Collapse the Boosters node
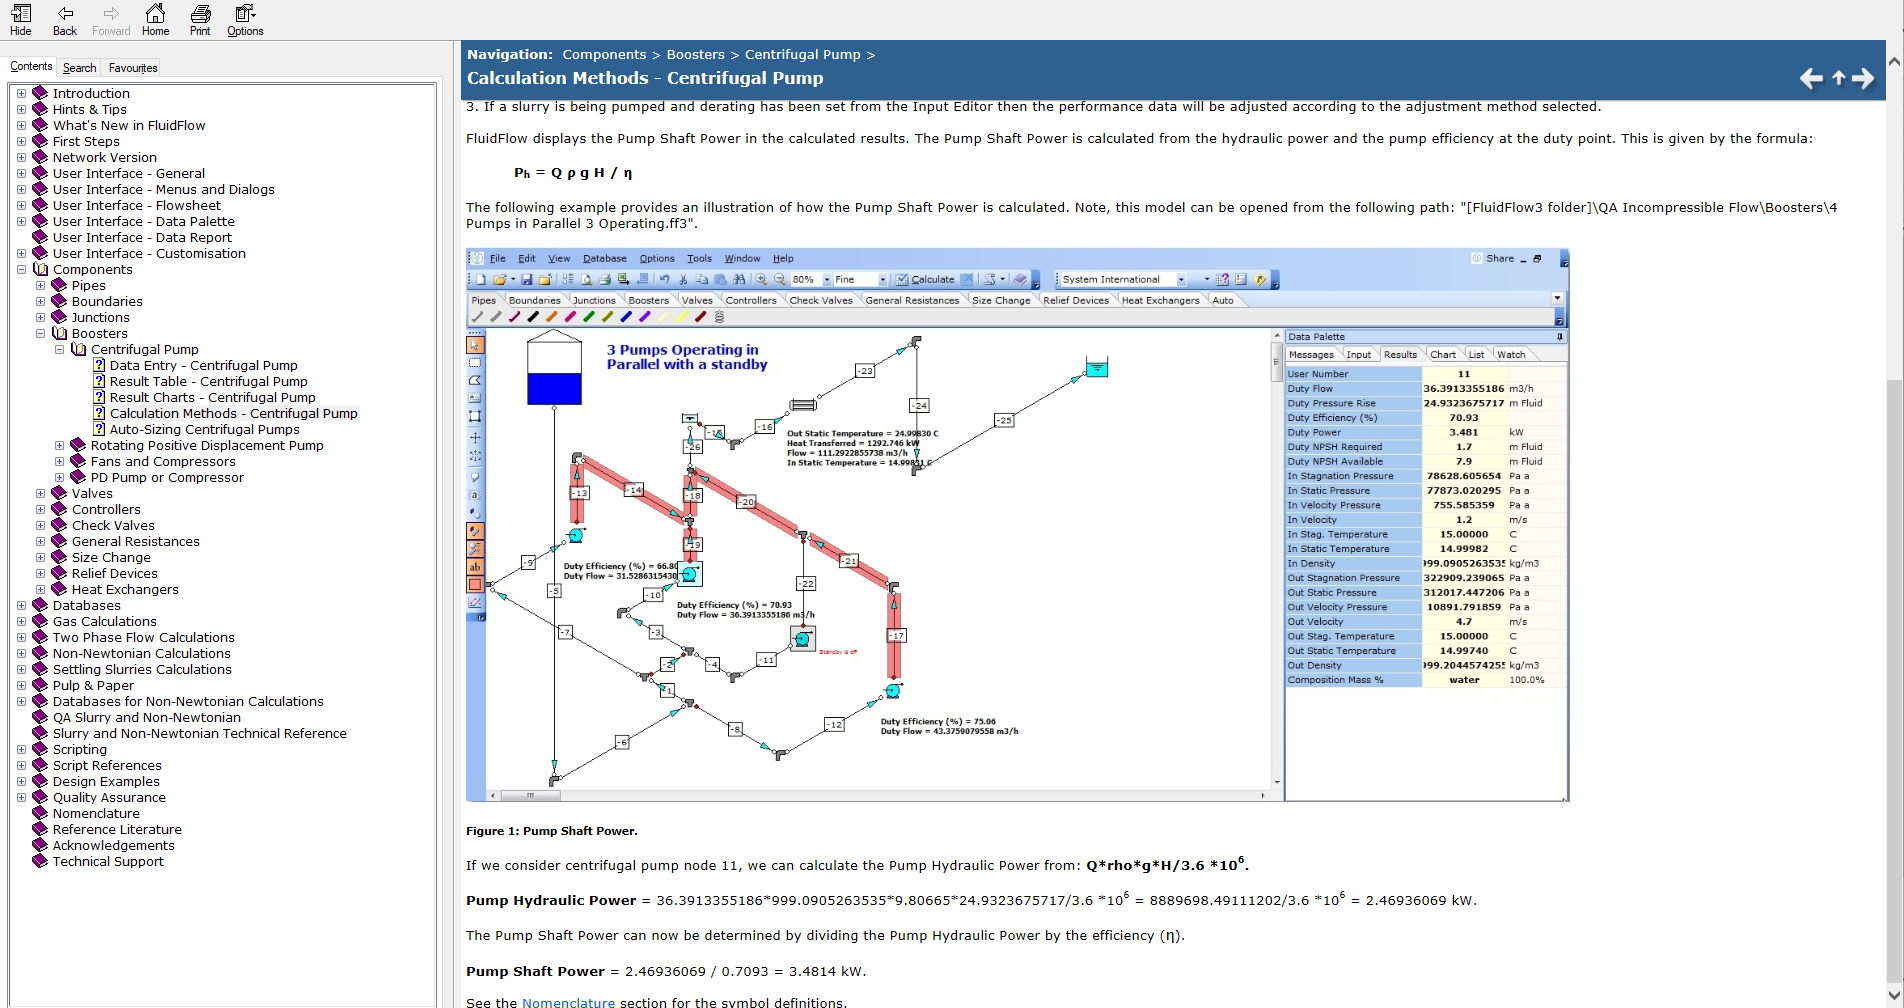This screenshot has height=1008, width=1904. click(40, 334)
